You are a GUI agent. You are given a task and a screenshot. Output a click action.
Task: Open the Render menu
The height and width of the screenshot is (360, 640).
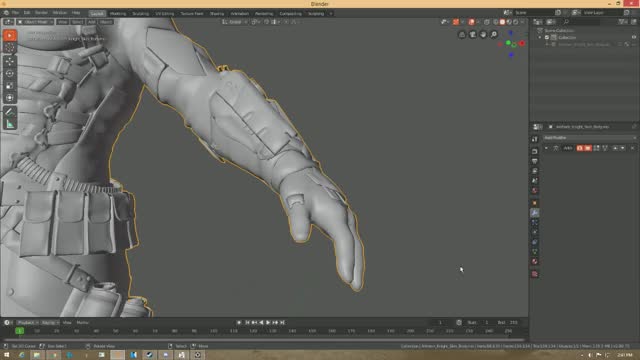(41, 13)
